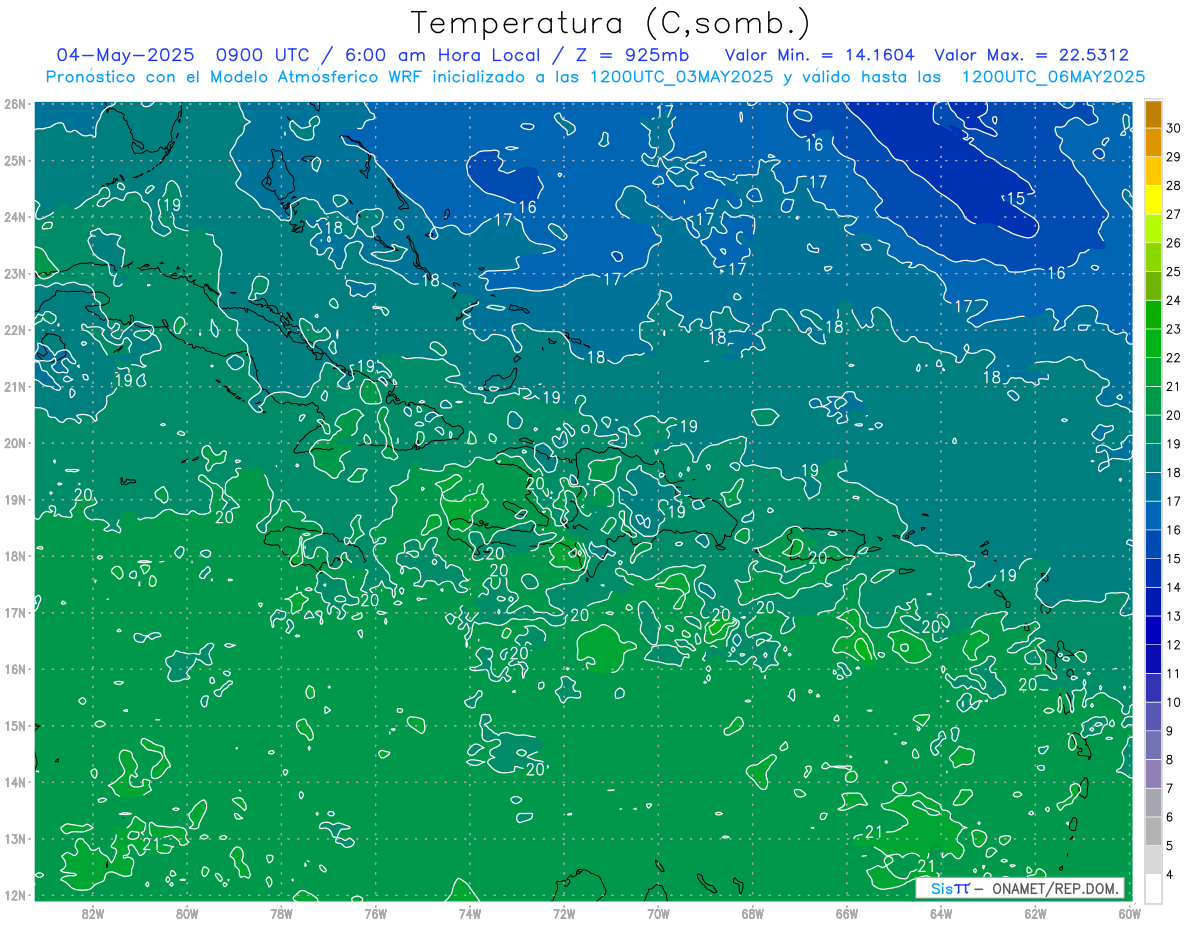This screenshot has width=1200, height=927.
Task: Click the 17N latitude axis label
Action: (15, 612)
